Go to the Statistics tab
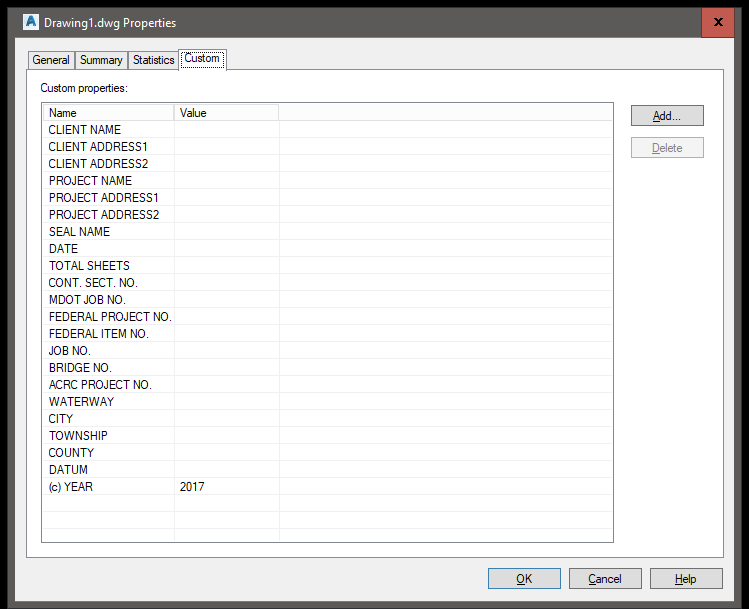Image resolution: width=749 pixels, height=609 pixels. click(153, 60)
